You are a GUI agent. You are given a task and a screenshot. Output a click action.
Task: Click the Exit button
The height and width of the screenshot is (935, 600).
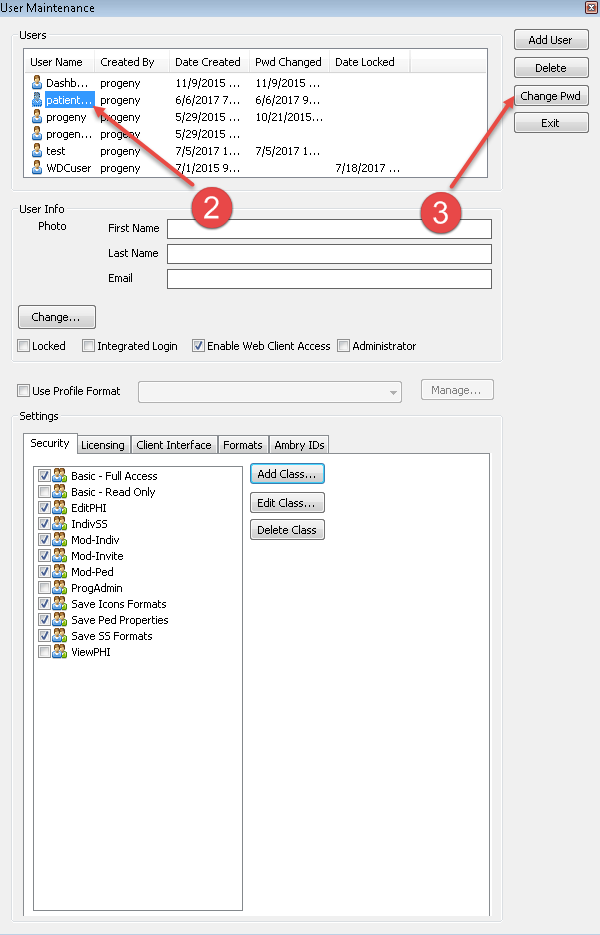551,123
